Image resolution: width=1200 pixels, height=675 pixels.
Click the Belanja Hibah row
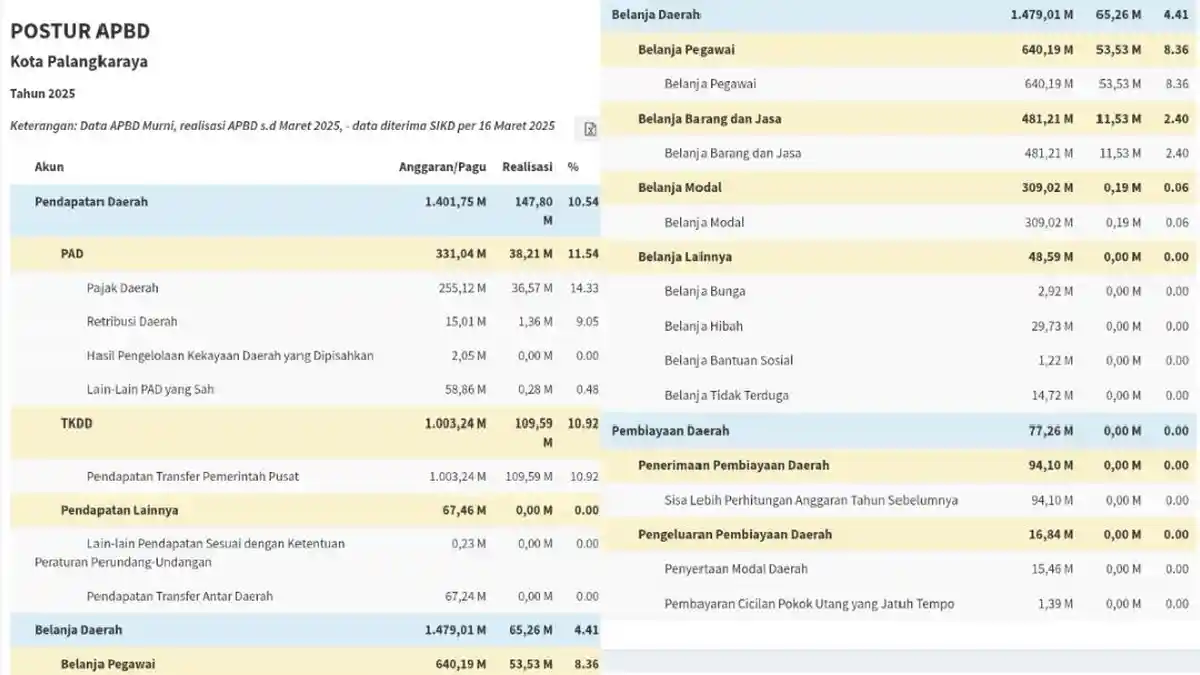(x=900, y=326)
